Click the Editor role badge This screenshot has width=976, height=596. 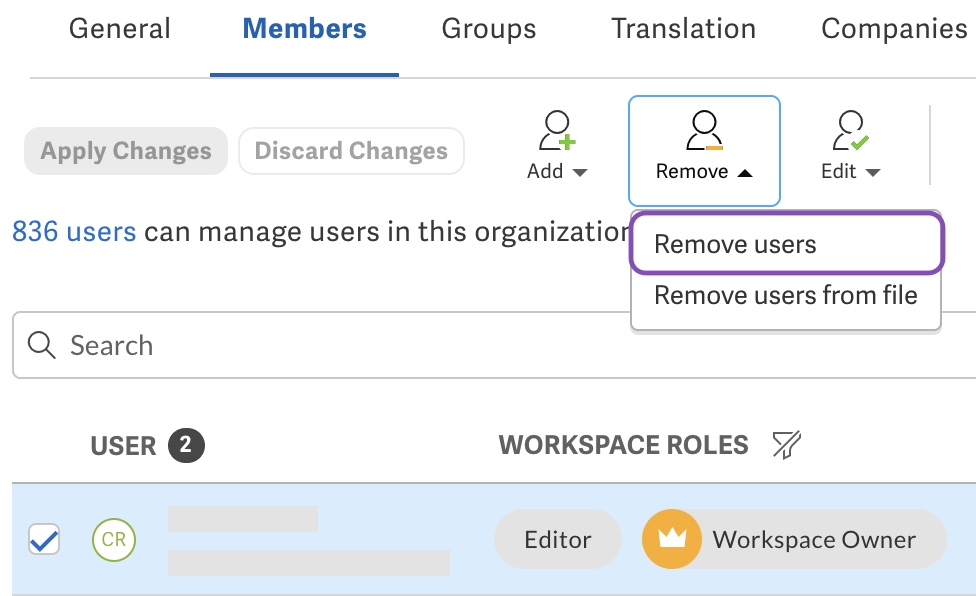[558, 539]
